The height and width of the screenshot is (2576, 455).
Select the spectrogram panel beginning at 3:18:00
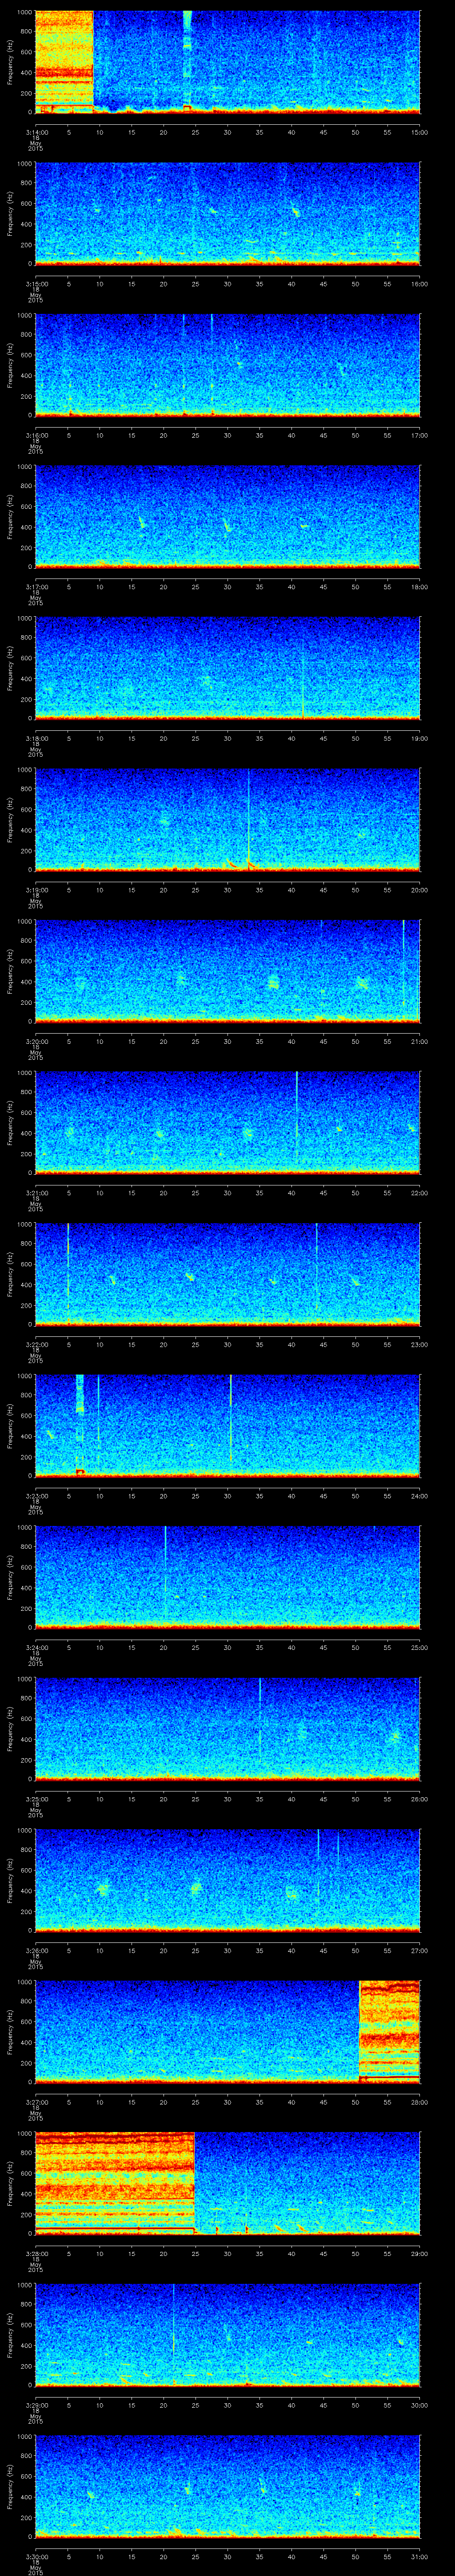227,668
